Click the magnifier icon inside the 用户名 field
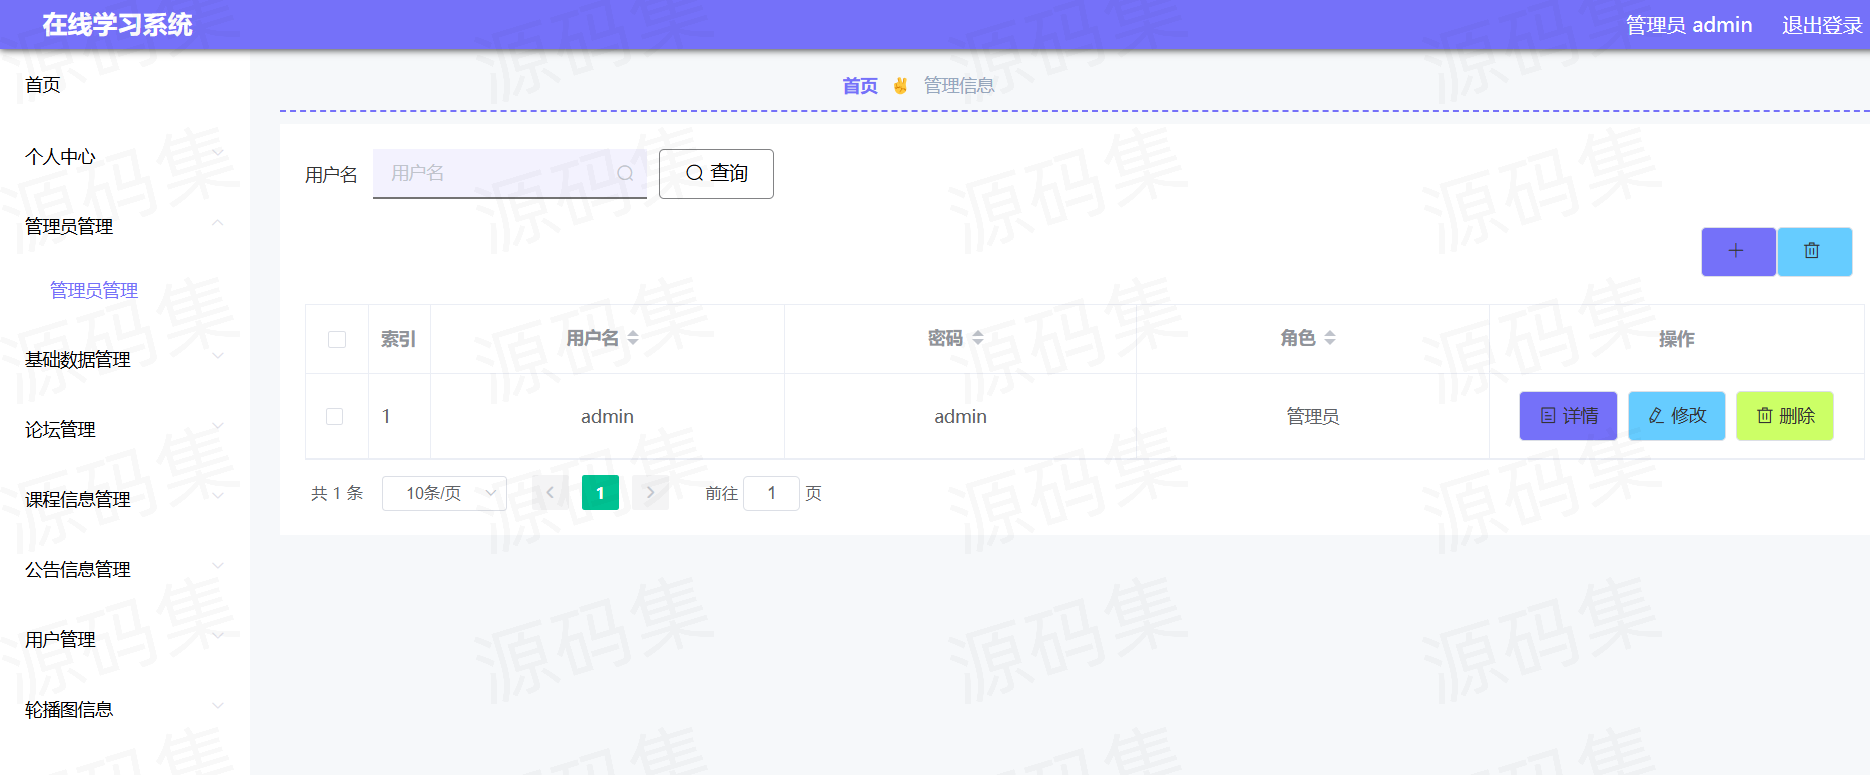Screen dimensions: 1870x775 (x=625, y=173)
